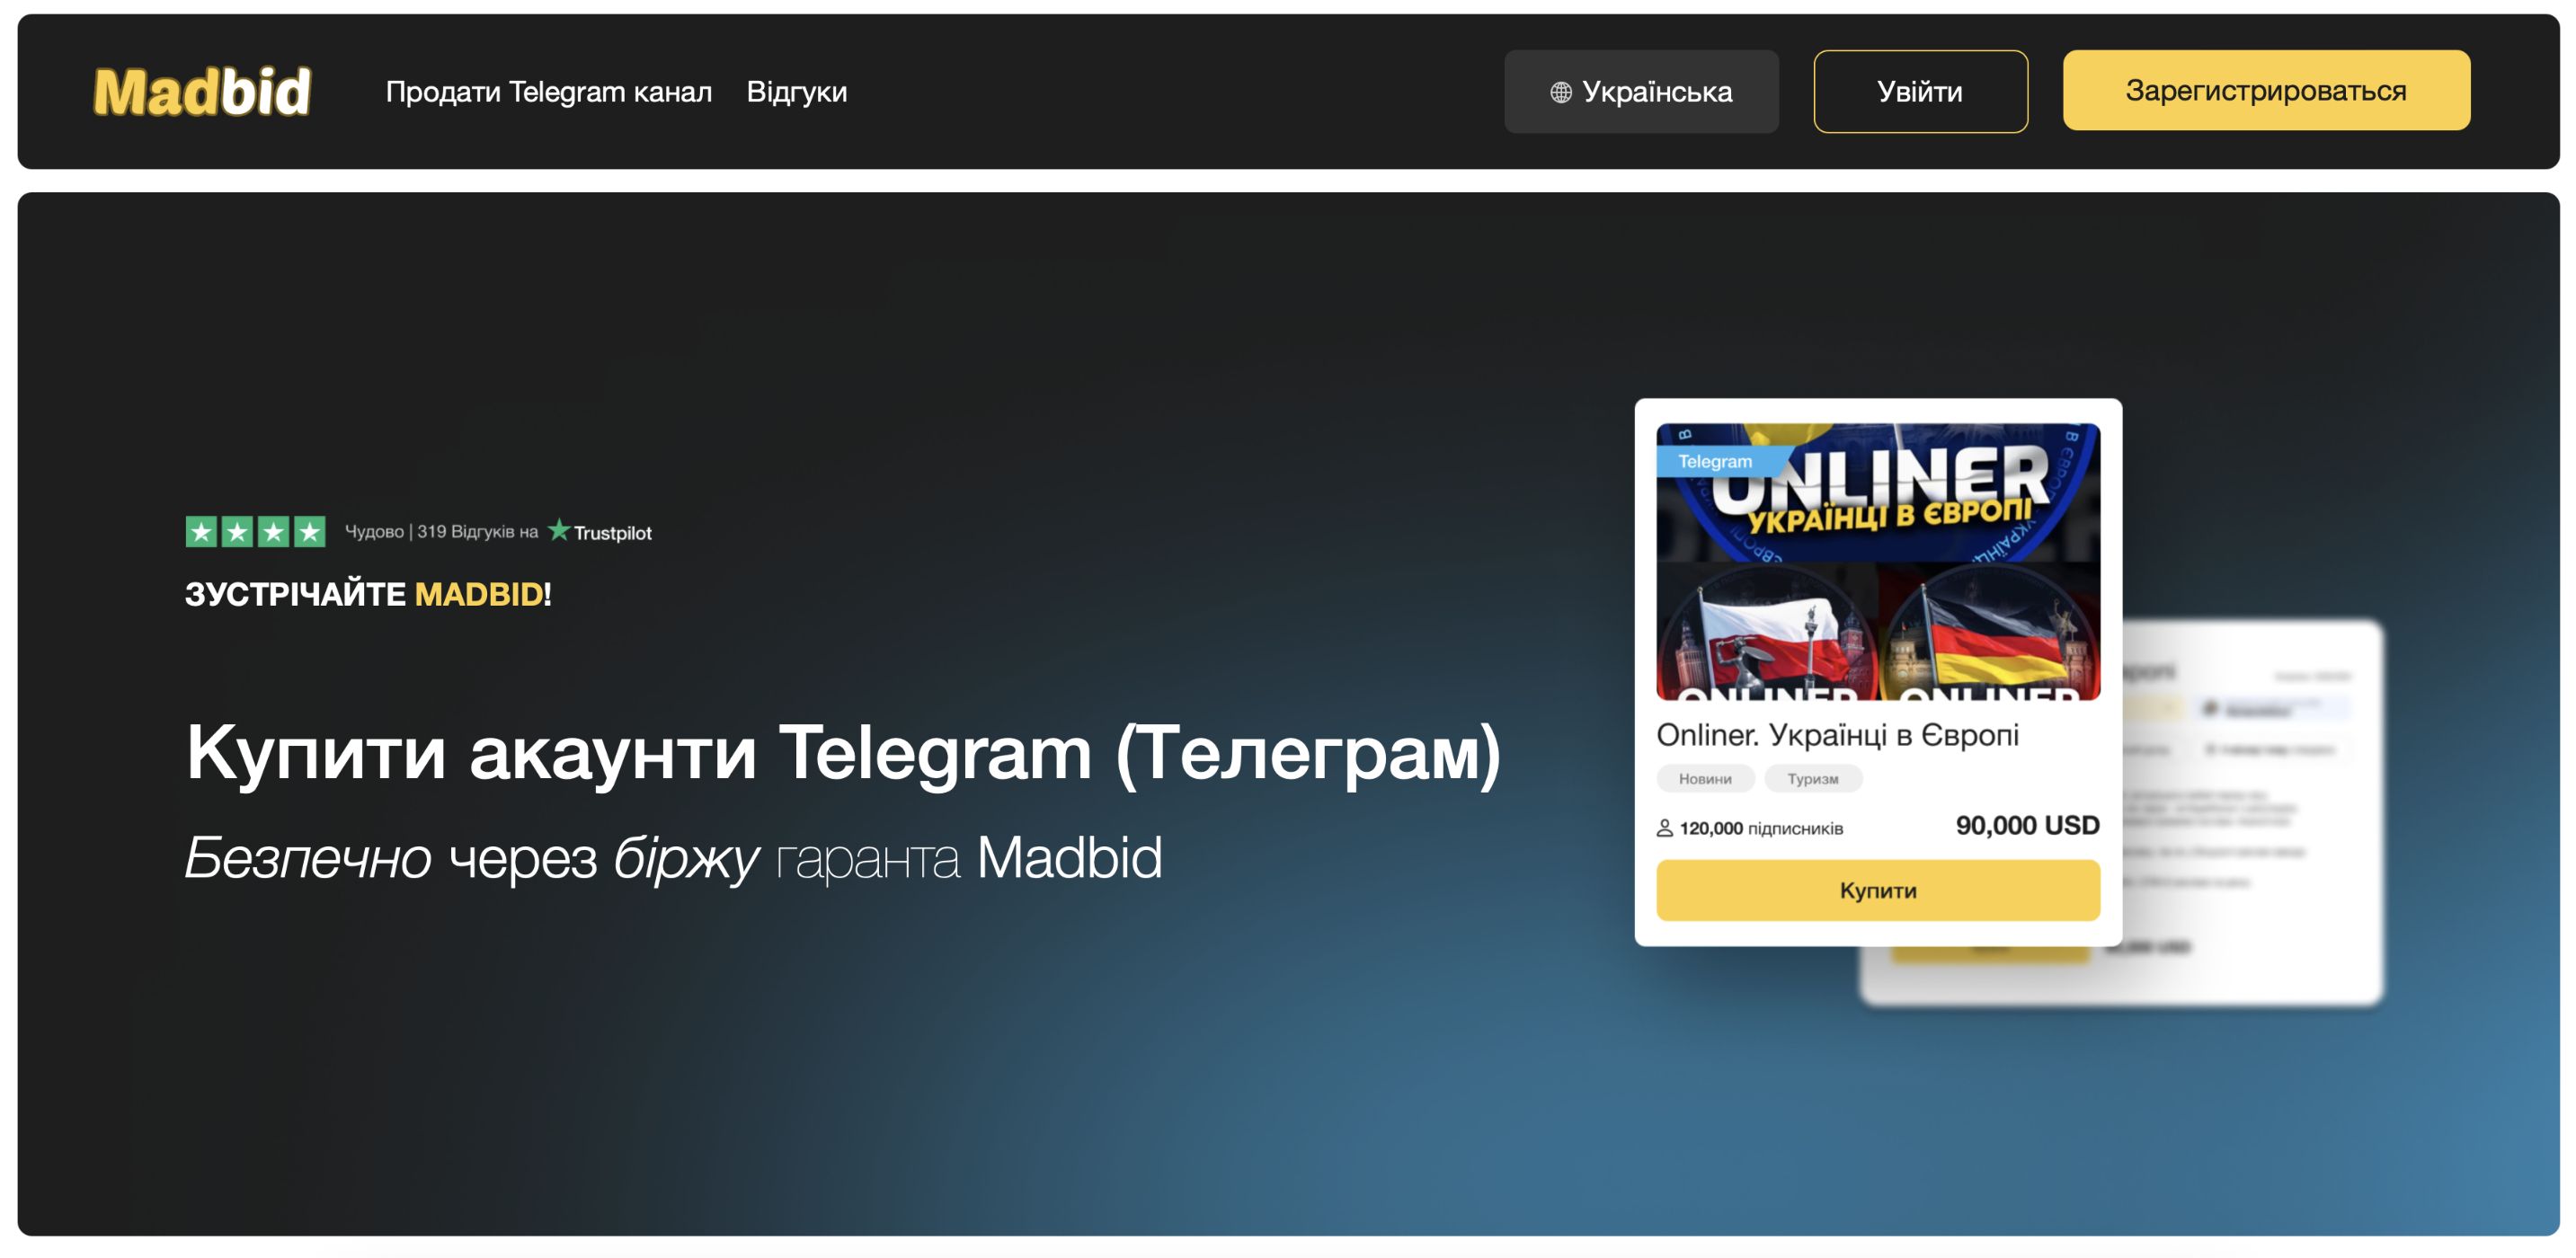Click the Зарегистрироваться button
Screen dimensions: 2576x1258
point(2266,90)
